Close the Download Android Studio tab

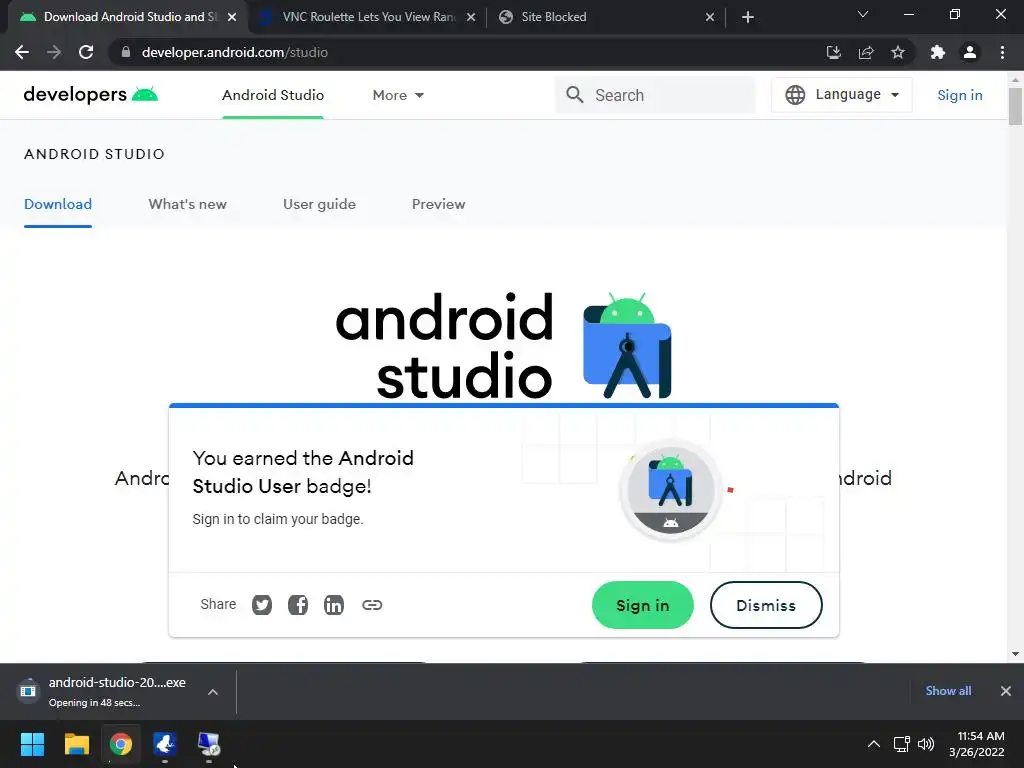(x=232, y=17)
